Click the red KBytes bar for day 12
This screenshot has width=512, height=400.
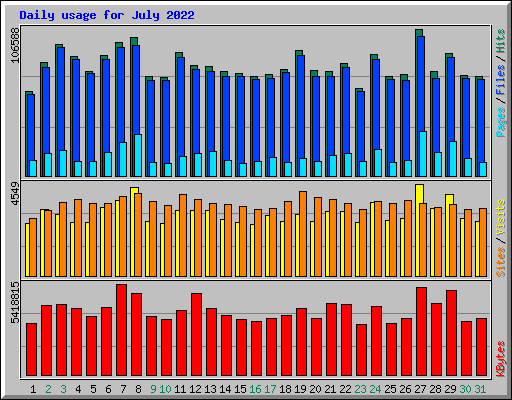[196, 334]
